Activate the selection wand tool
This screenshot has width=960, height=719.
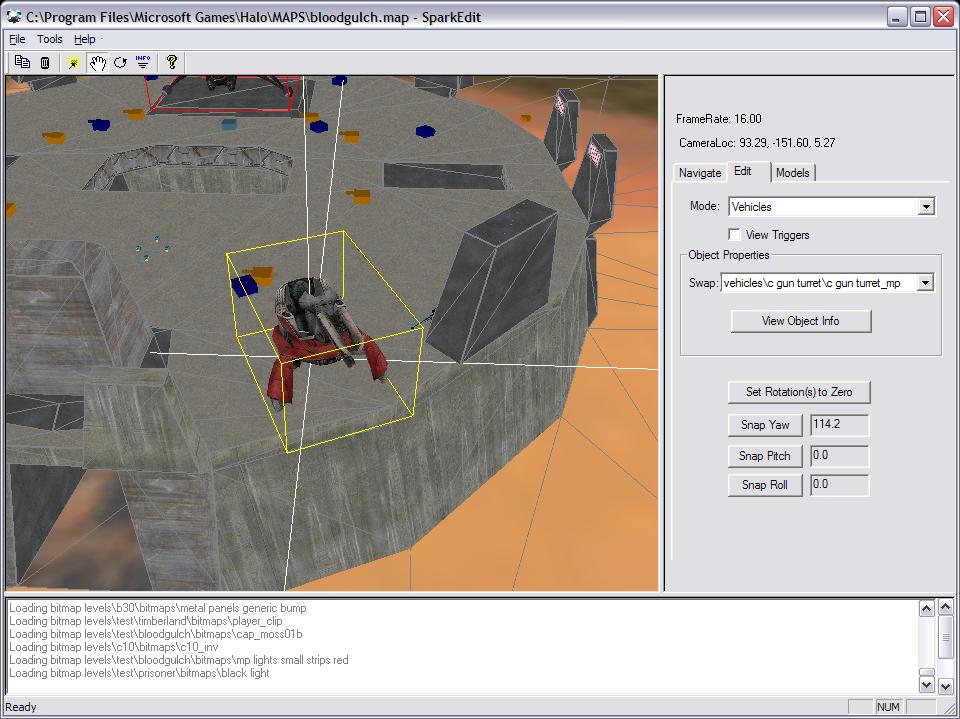(x=73, y=62)
